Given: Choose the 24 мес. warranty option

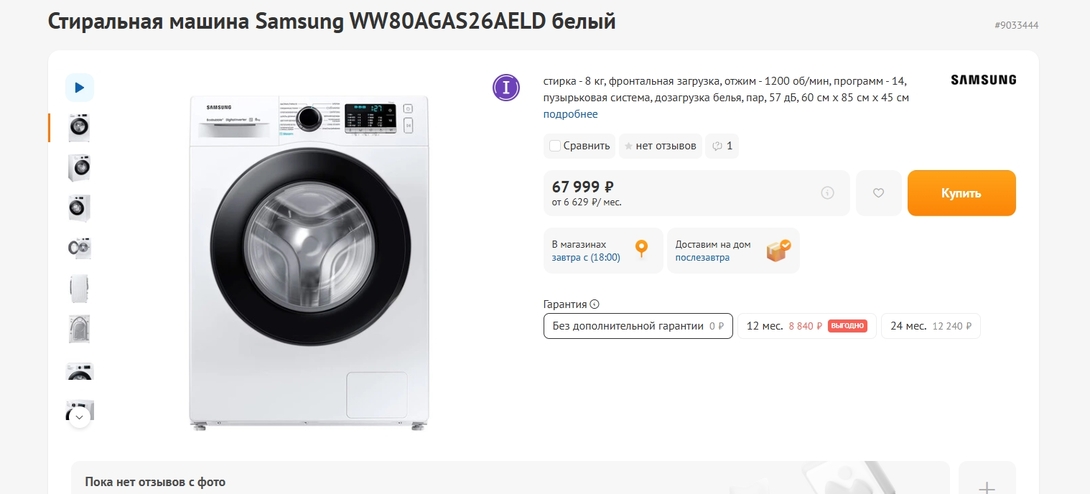Looking at the screenshot, I should coord(930,326).
